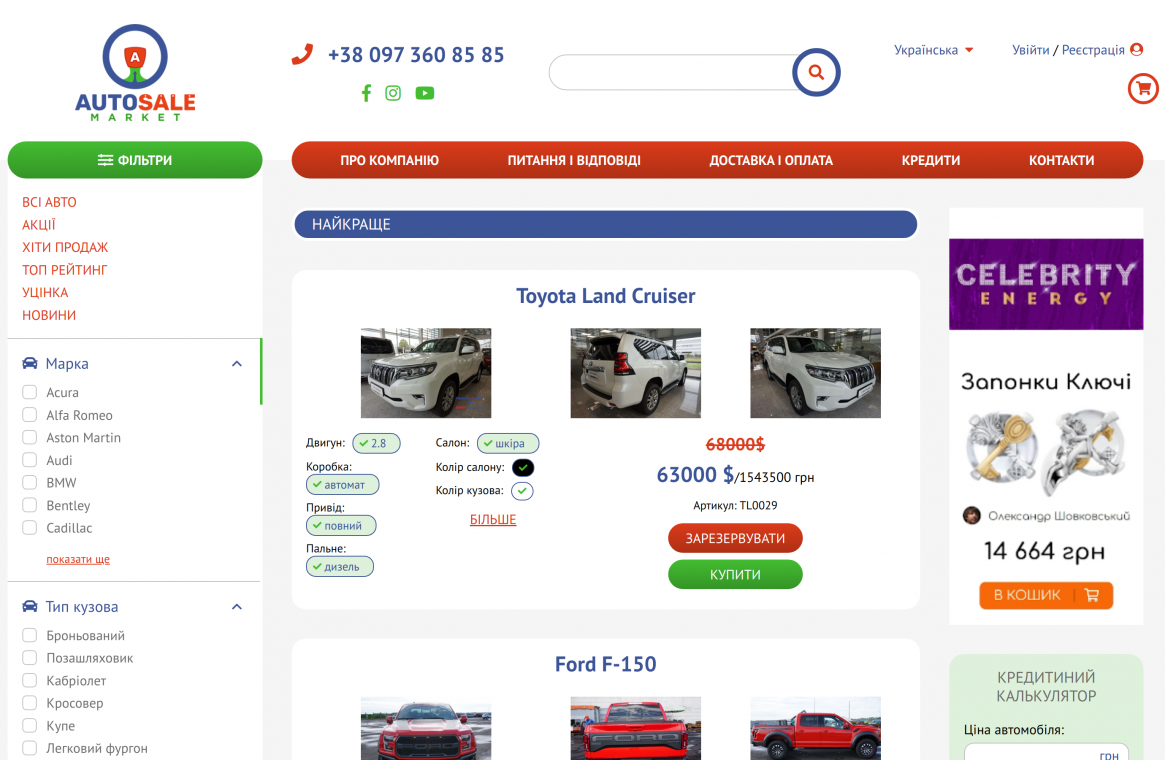Click the car icon beside Тип кузова
Viewport: 1165px width, 760px height.
[30, 606]
